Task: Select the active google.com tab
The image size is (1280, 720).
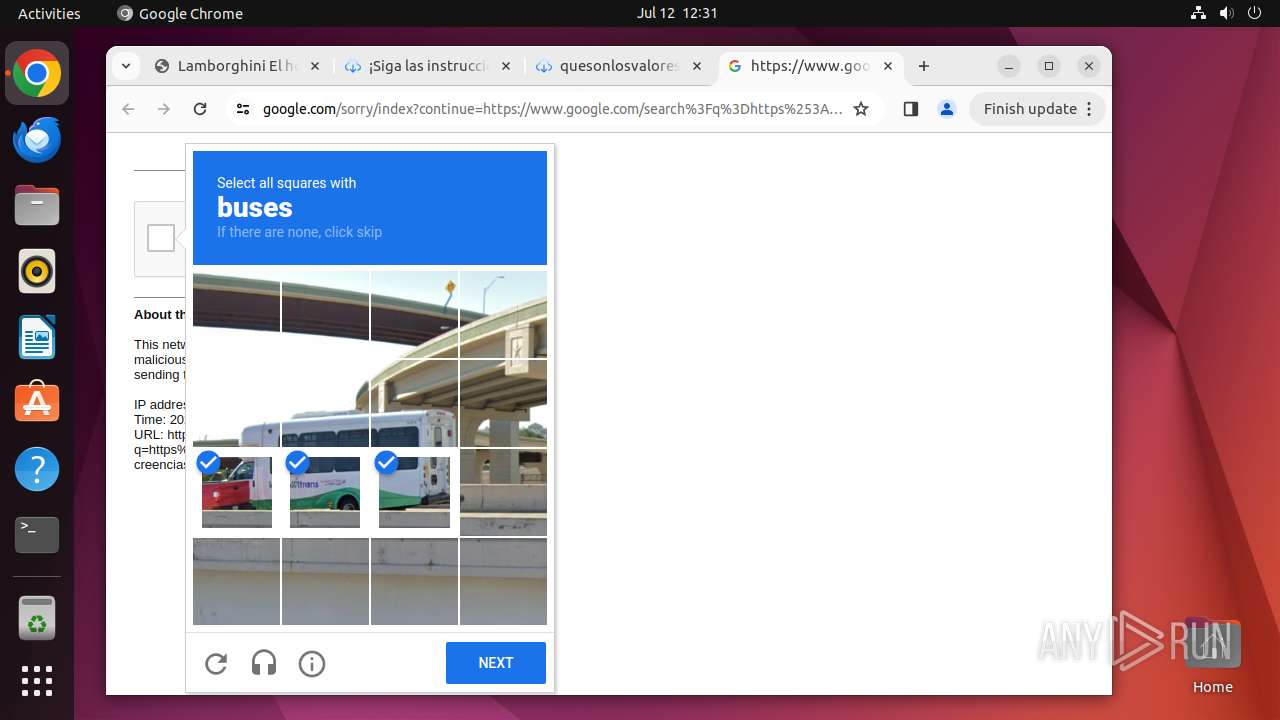Action: click(x=810, y=66)
